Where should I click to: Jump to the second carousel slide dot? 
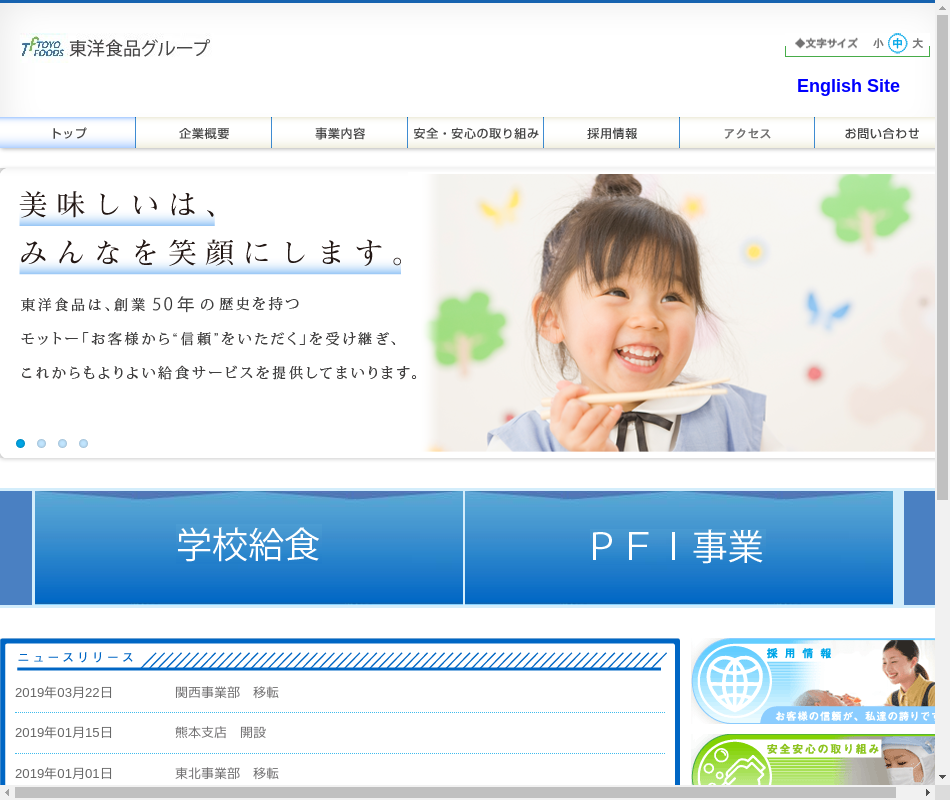42,443
